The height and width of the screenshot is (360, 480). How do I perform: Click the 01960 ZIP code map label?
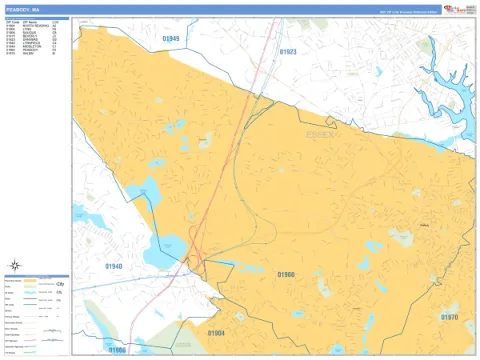pos(286,275)
